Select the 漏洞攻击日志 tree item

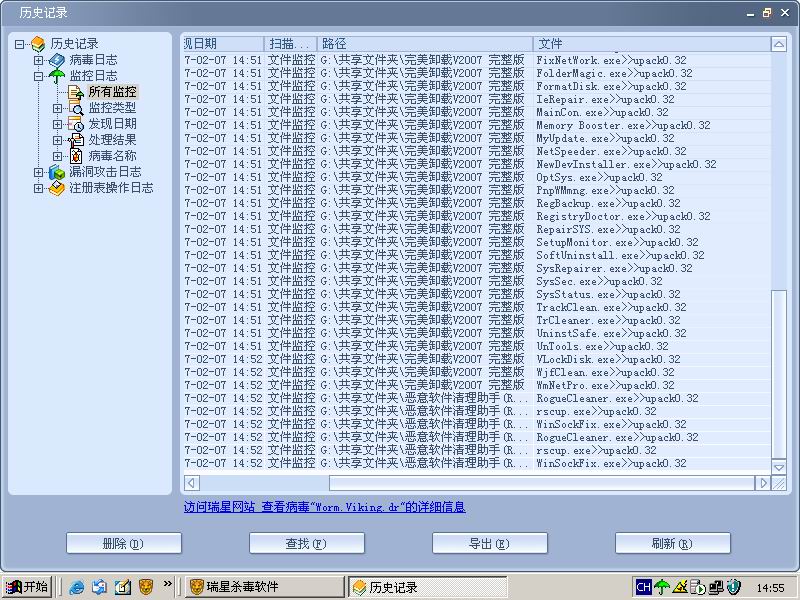105,172
